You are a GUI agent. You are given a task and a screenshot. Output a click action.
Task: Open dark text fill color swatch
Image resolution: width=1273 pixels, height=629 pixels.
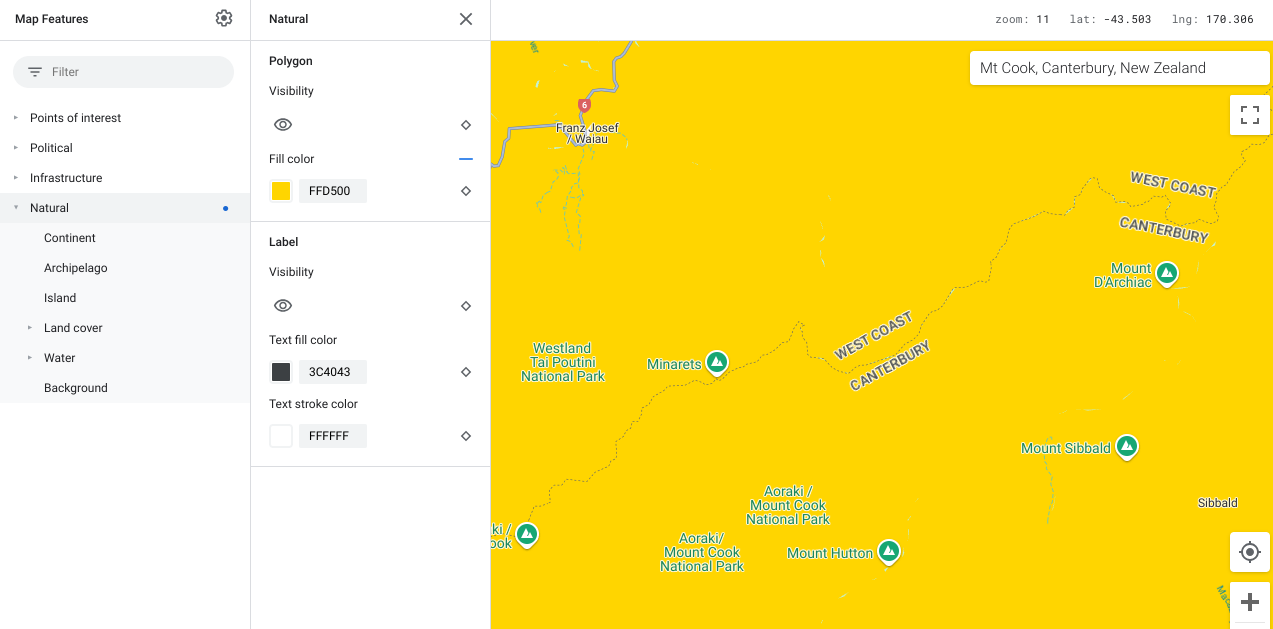click(281, 372)
